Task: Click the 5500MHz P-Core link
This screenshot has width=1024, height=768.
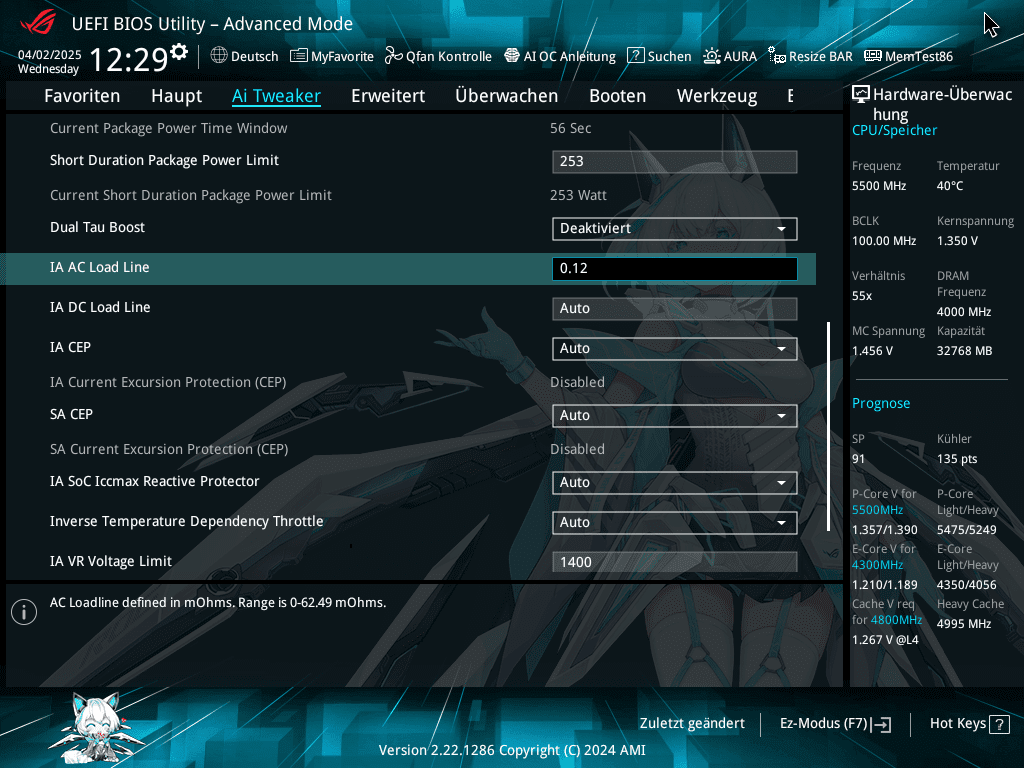Action: click(x=877, y=510)
